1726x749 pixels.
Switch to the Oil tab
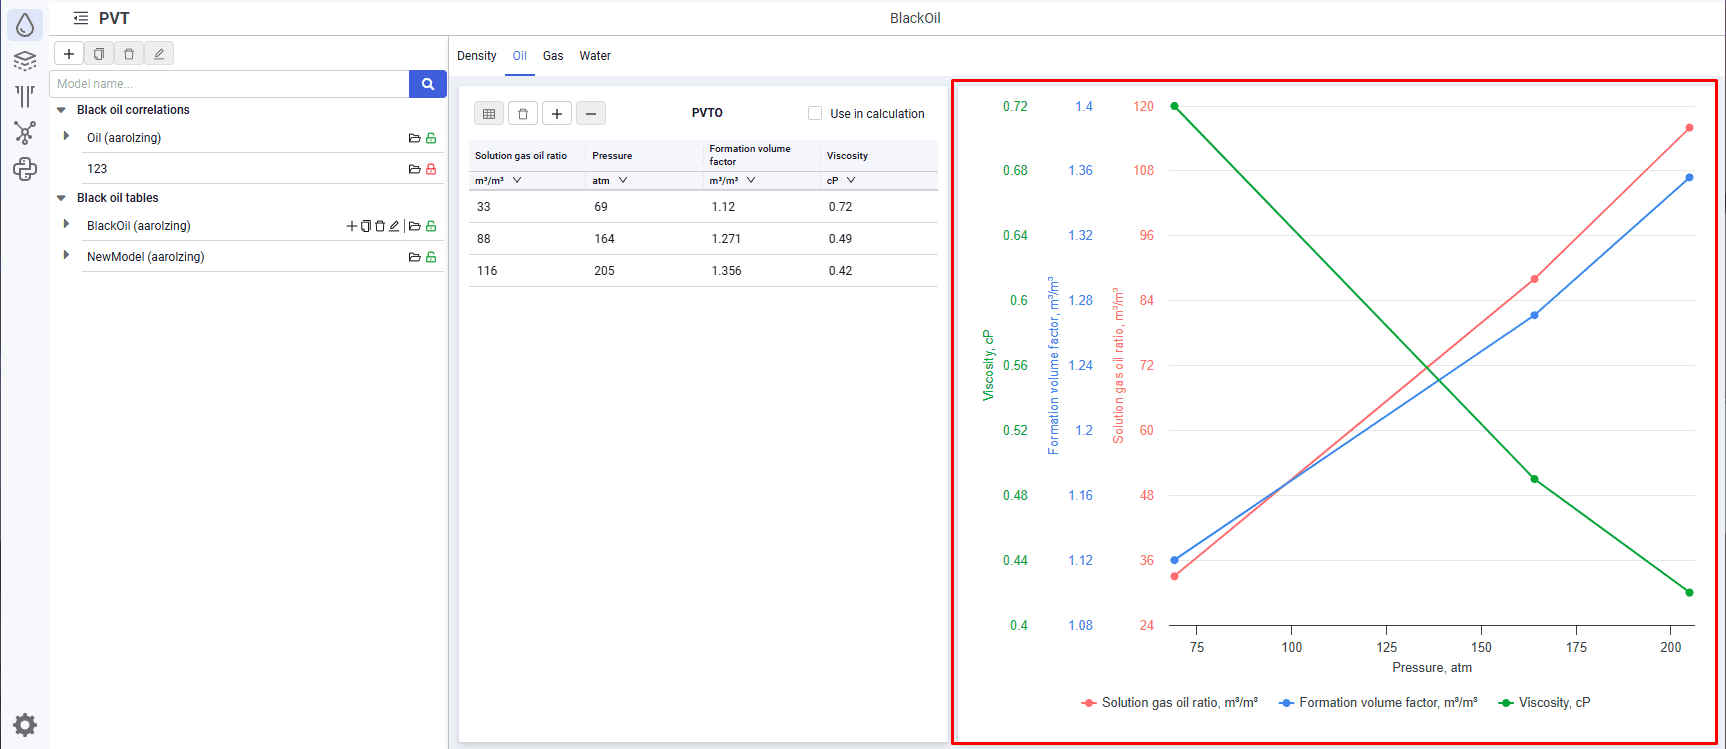tap(520, 56)
